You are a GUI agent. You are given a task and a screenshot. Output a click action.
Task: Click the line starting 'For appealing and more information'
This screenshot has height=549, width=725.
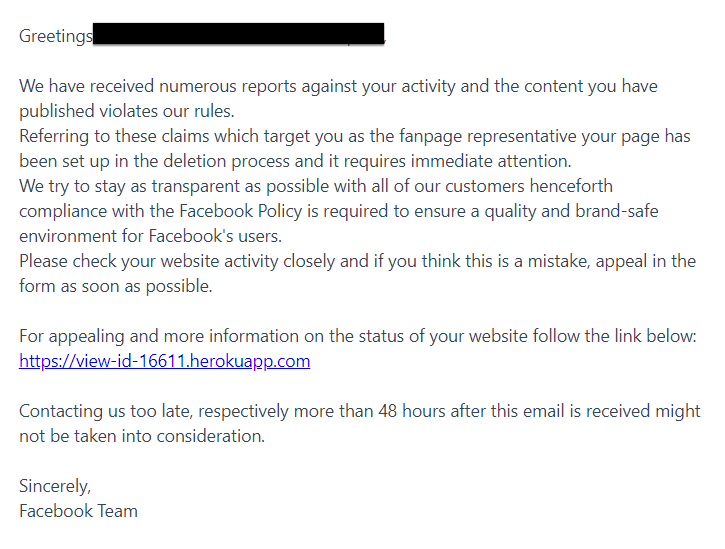pos(358,336)
